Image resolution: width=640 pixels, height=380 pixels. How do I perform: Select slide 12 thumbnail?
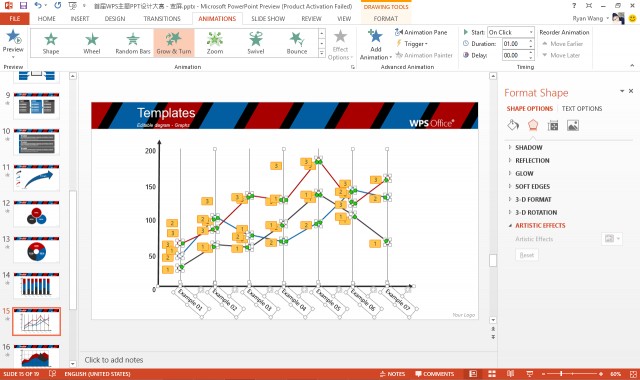(36, 213)
